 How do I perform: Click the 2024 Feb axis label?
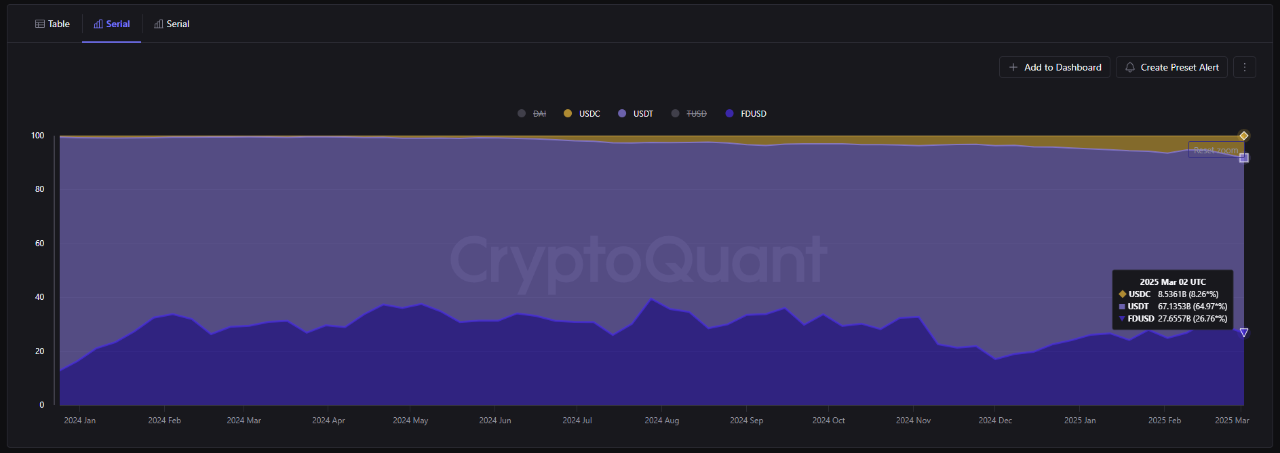click(164, 420)
